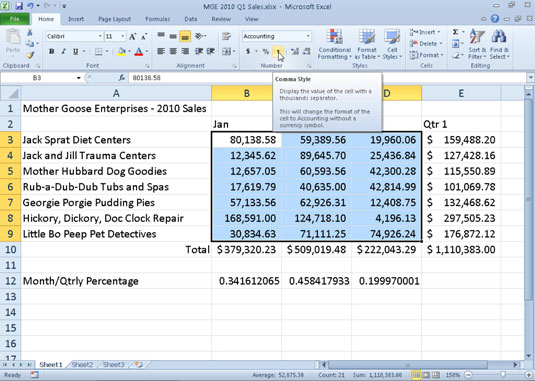Decrease indent in Alignment group
The height and width of the screenshot is (381, 535).
[x=199, y=52]
